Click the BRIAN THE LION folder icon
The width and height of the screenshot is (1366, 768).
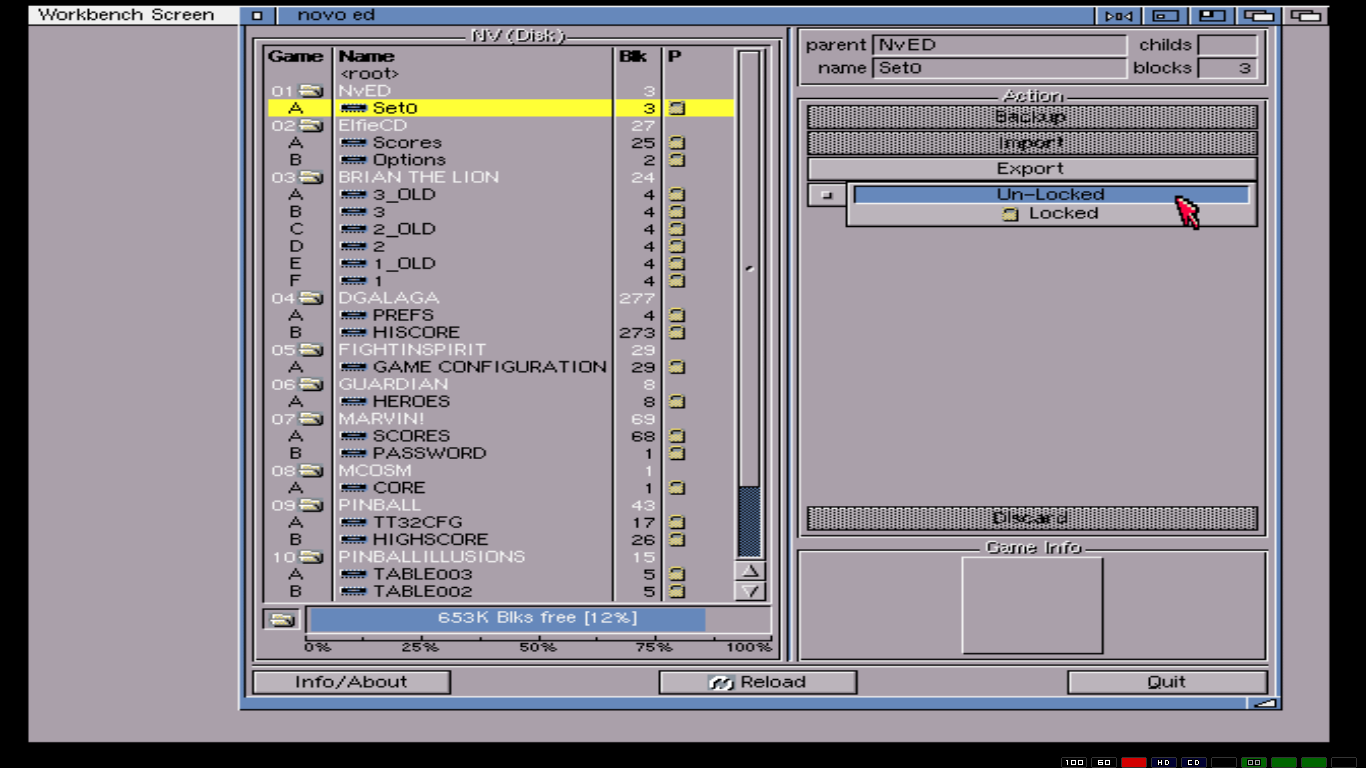click(311, 177)
